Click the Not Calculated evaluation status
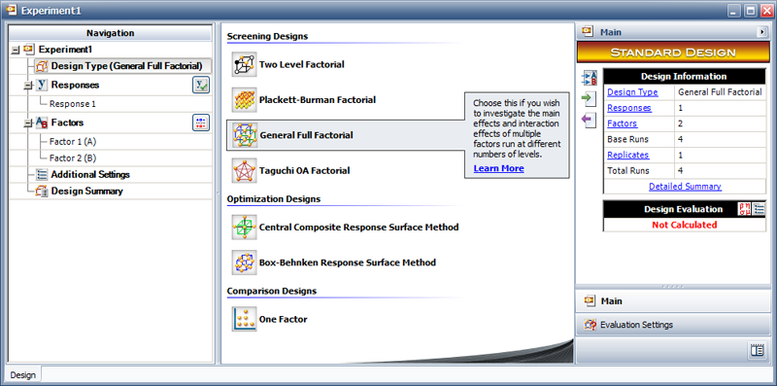 tap(684, 225)
